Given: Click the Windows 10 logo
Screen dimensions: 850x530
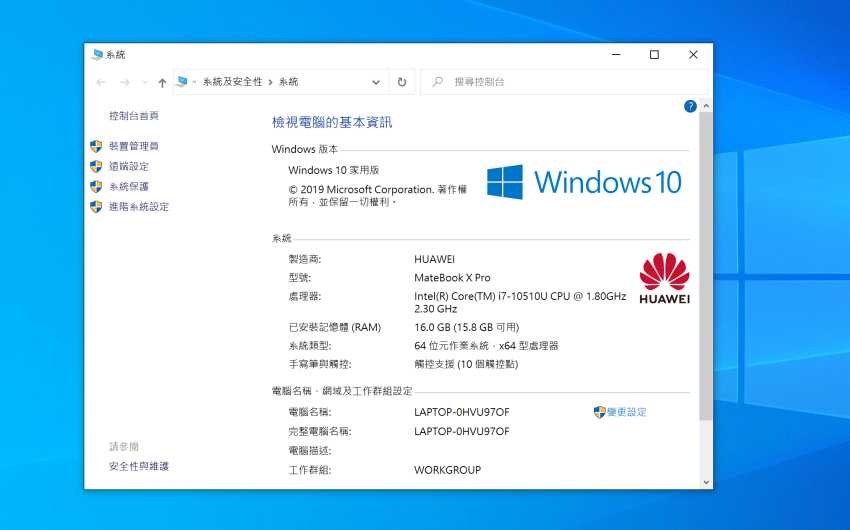Looking at the screenshot, I should [x=584, y=182].
